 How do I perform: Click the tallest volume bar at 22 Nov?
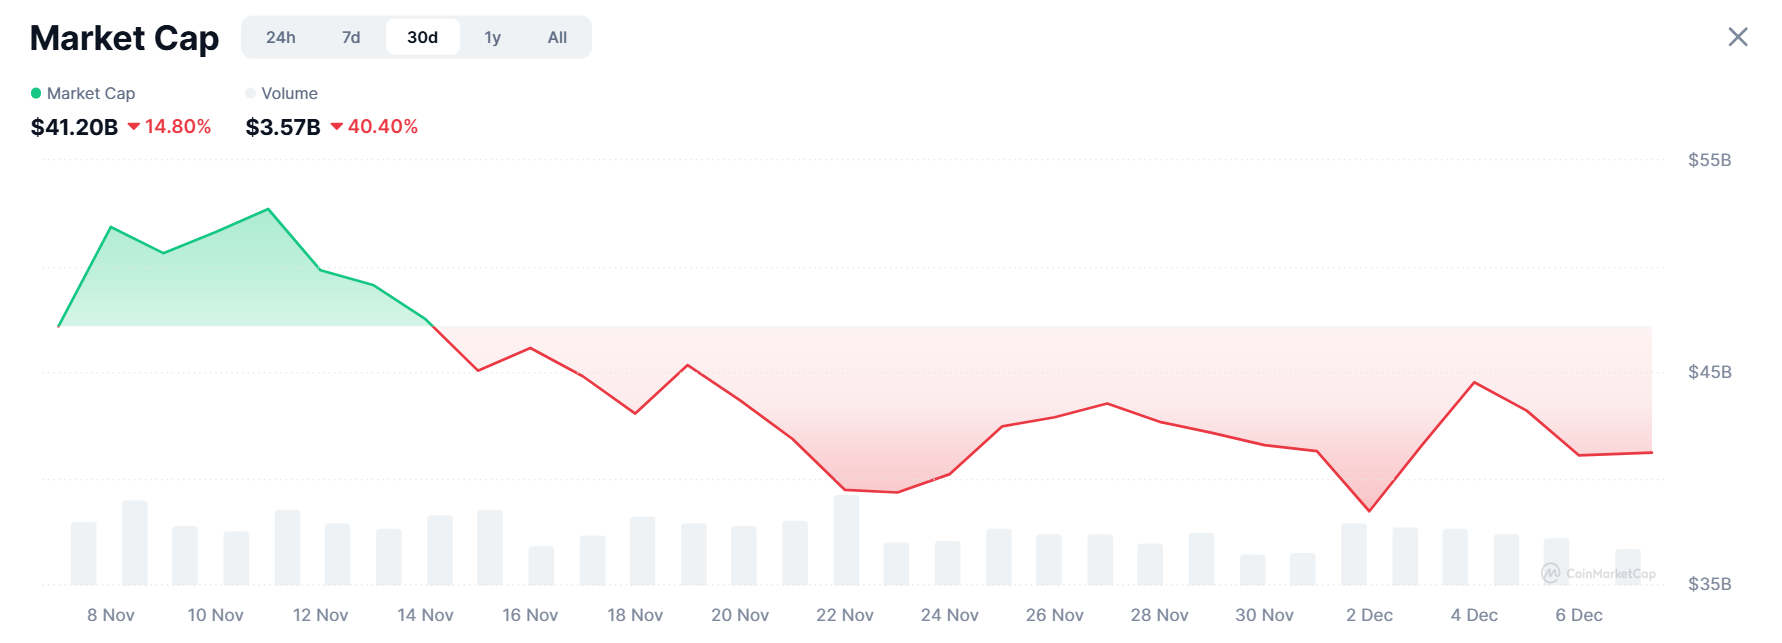point(846,540)
